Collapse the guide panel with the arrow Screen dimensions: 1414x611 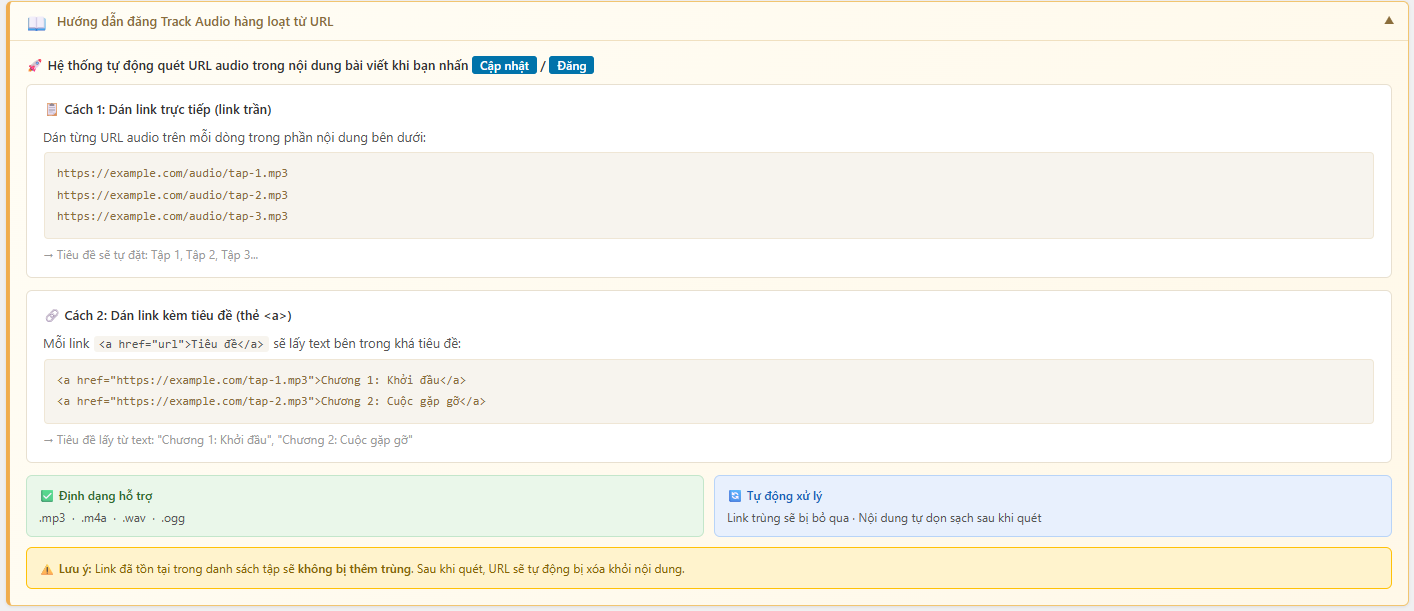coord(1388,20)
